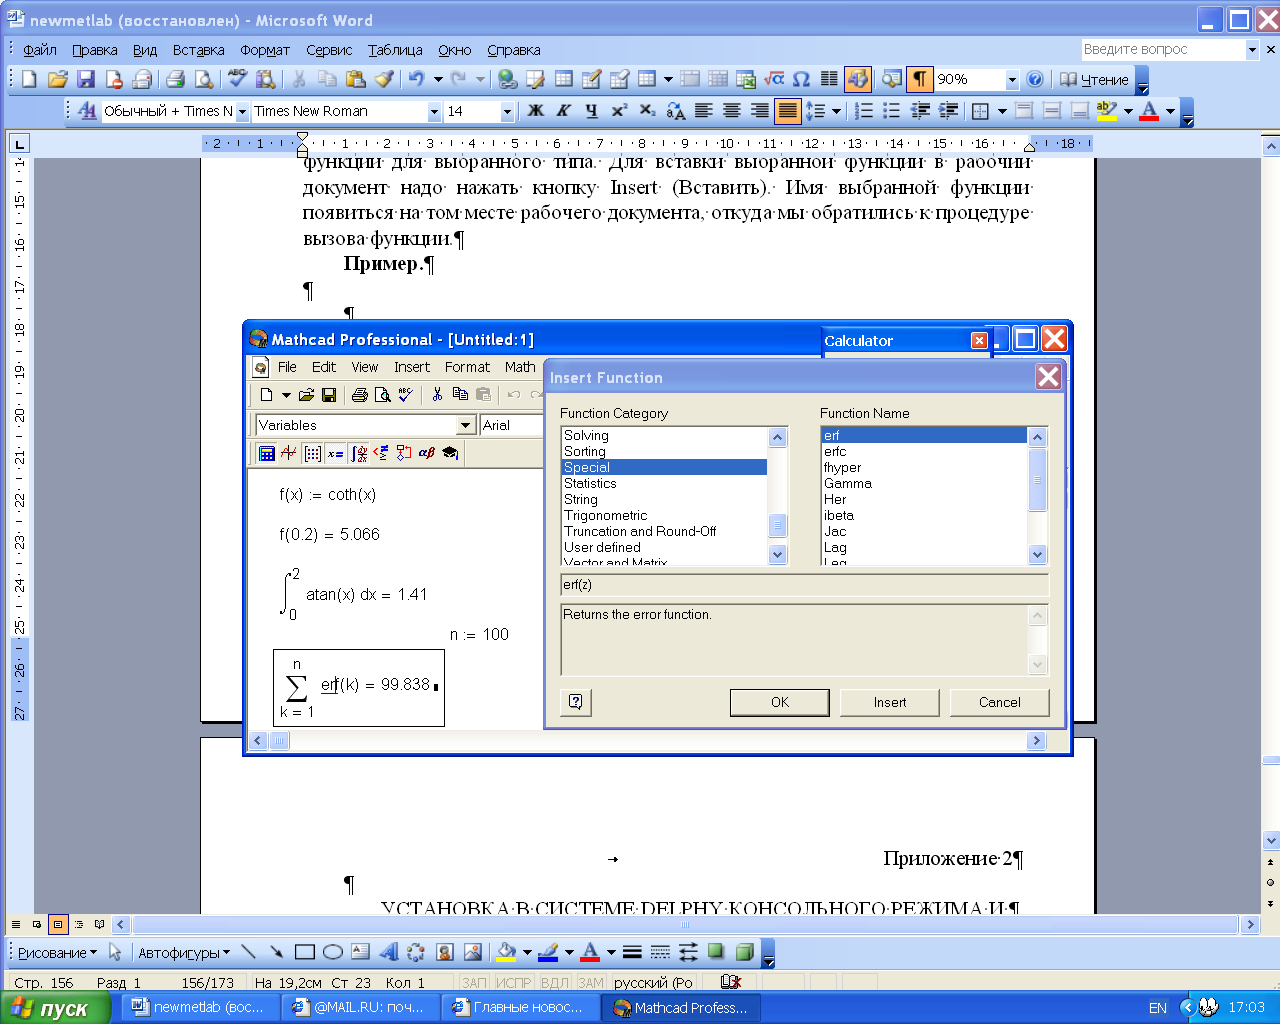This screenshot has height=1024, width=1280.
Task: Apply red font color from Formatting toolbar
Action: [x=1149, y=111]
